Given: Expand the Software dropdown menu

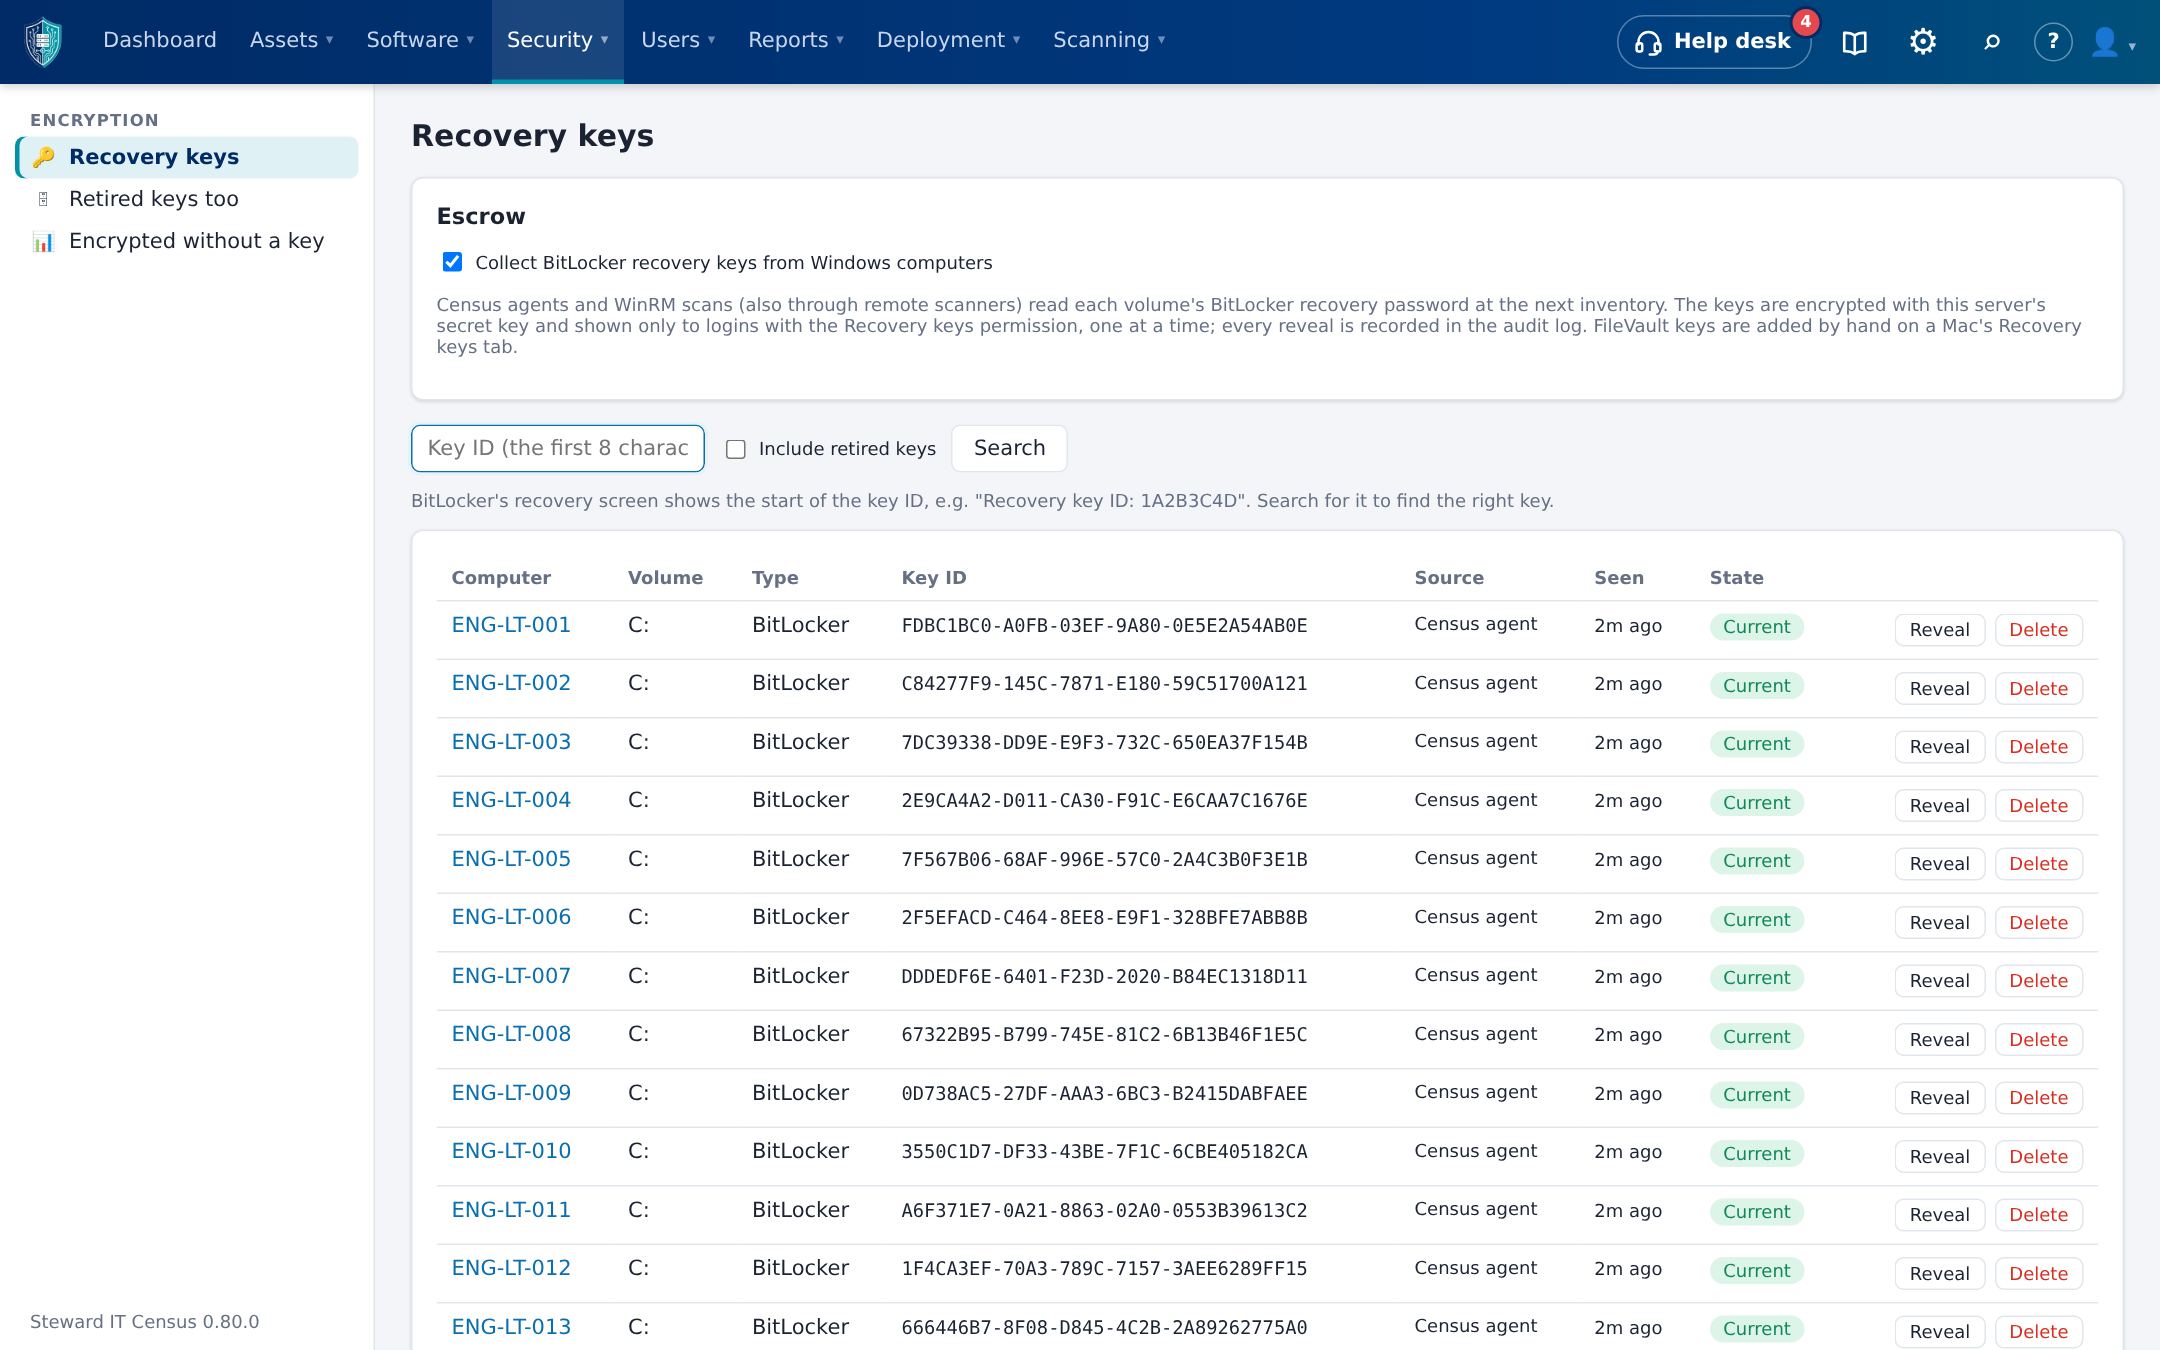Looking at the screenshot, I should (x=420, y=40).
